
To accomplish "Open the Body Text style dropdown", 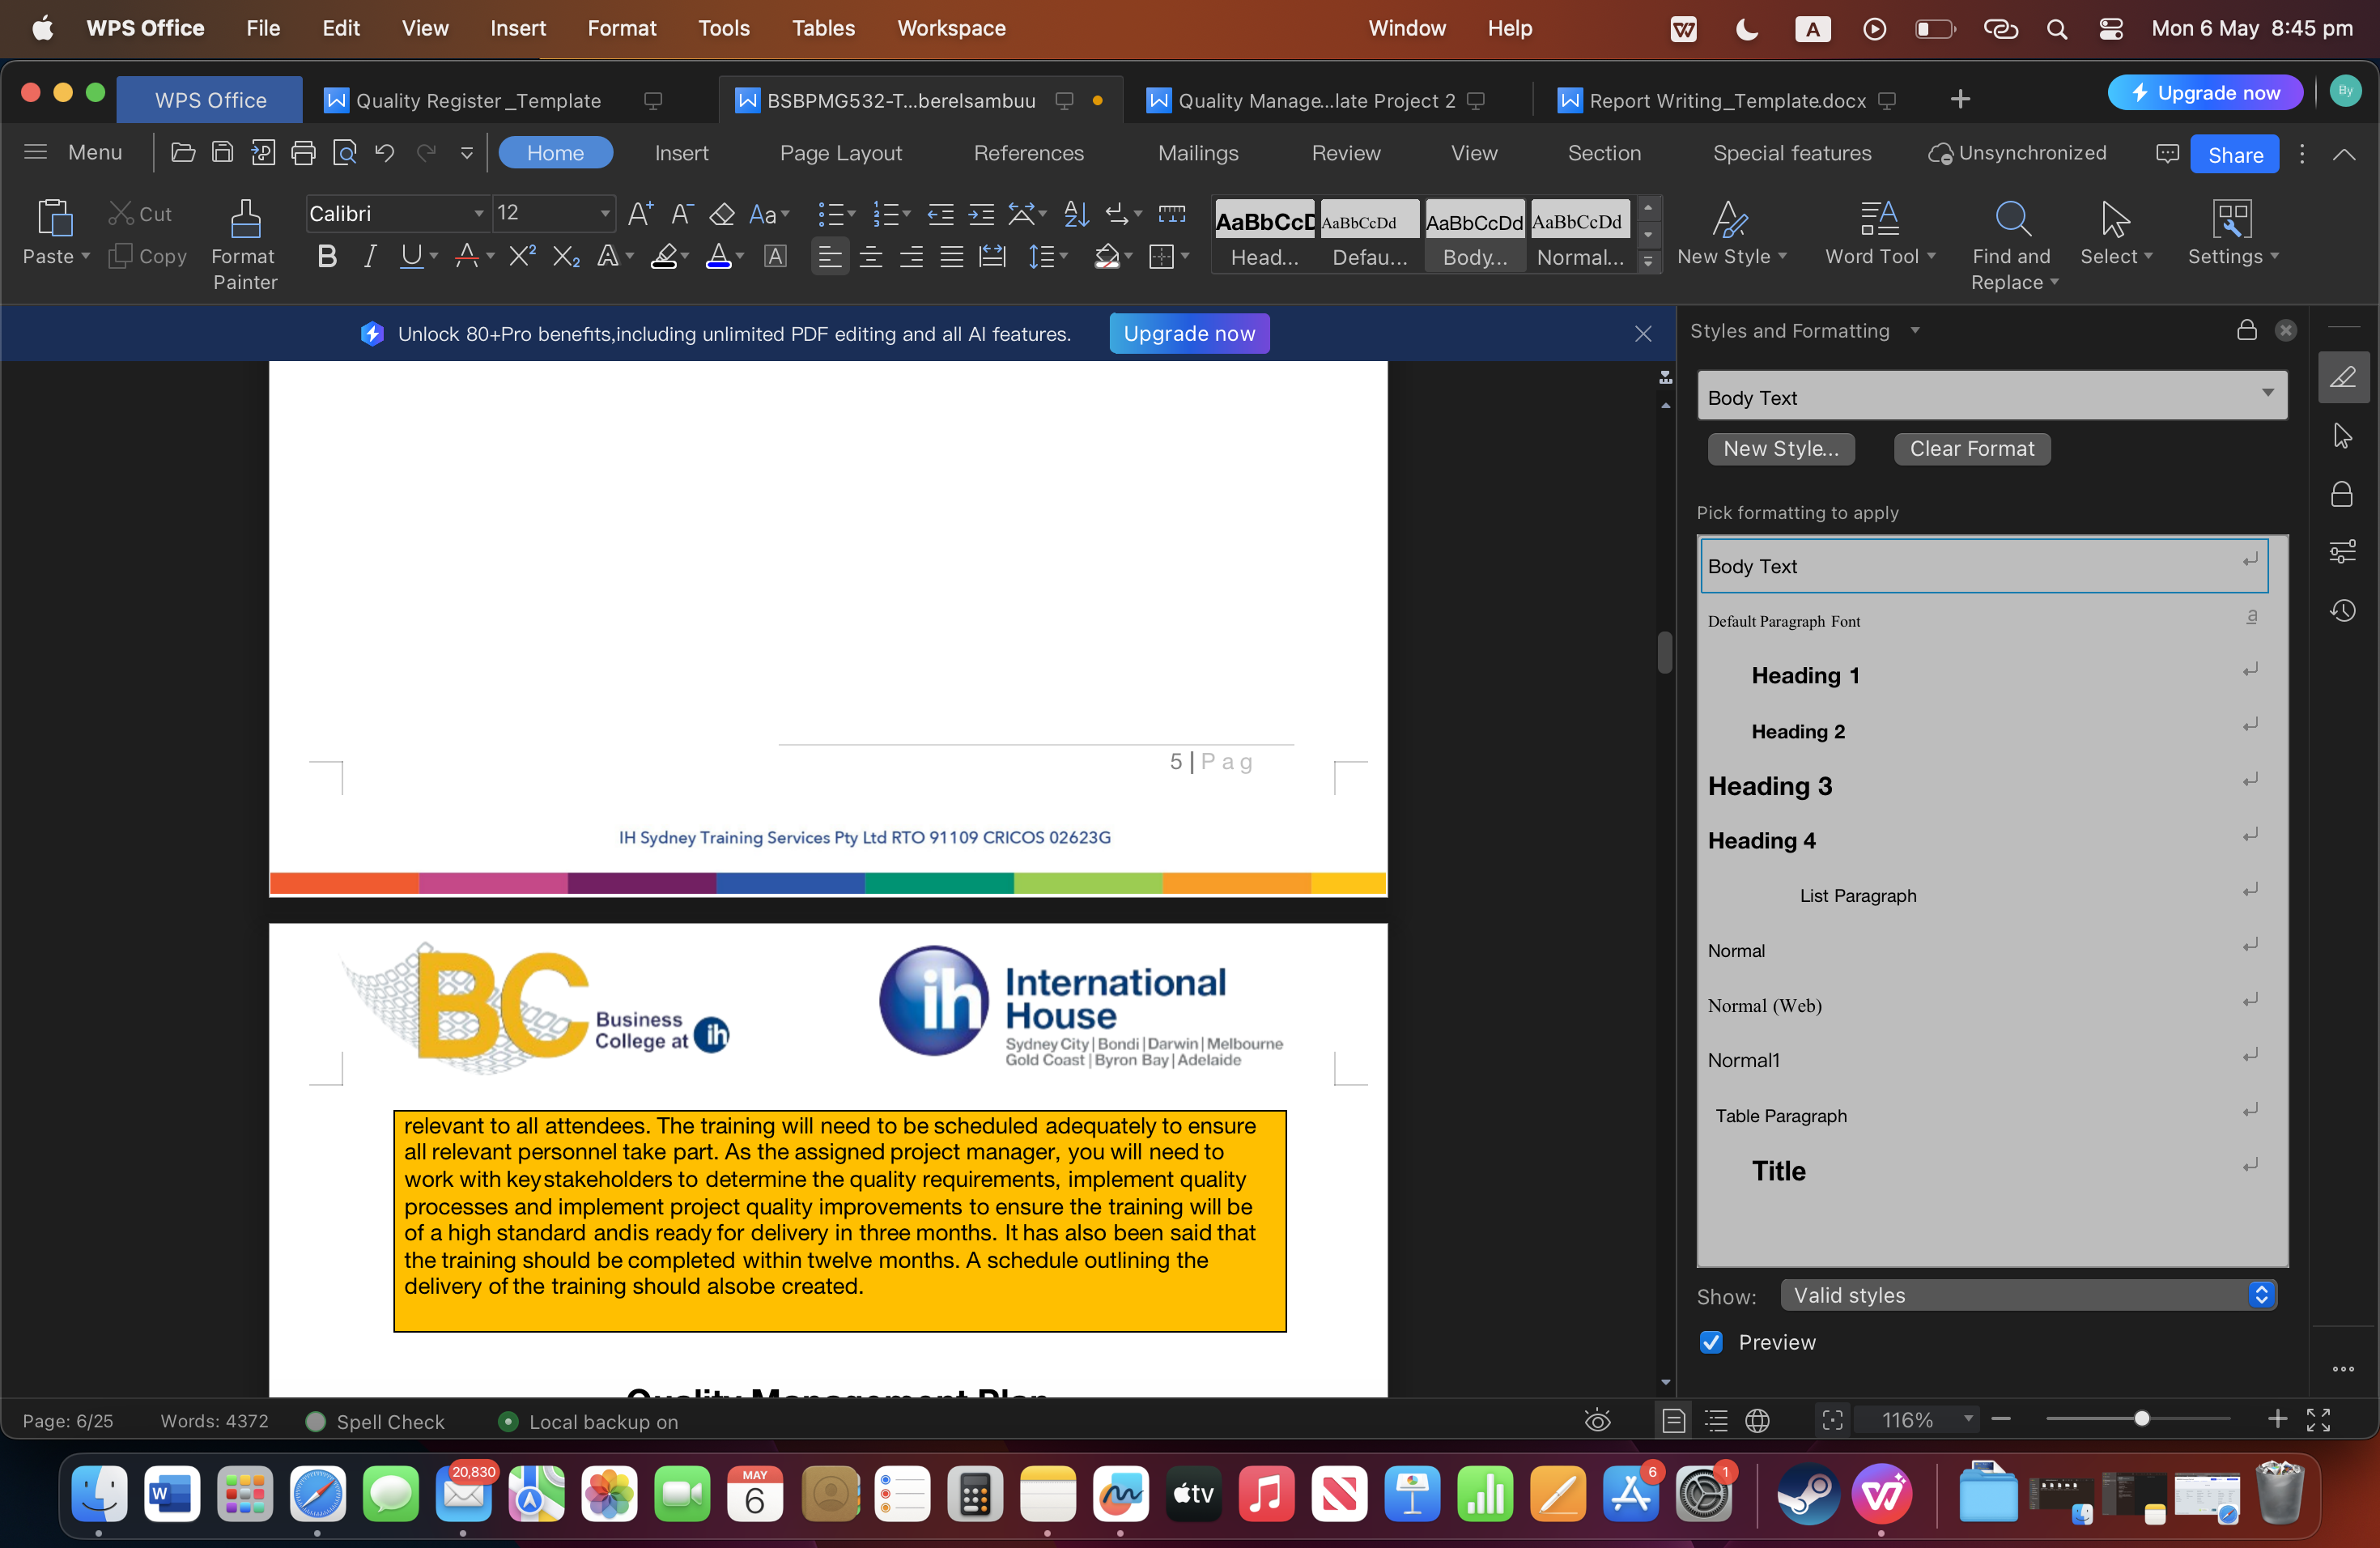I will click(x=2266, y=395).
